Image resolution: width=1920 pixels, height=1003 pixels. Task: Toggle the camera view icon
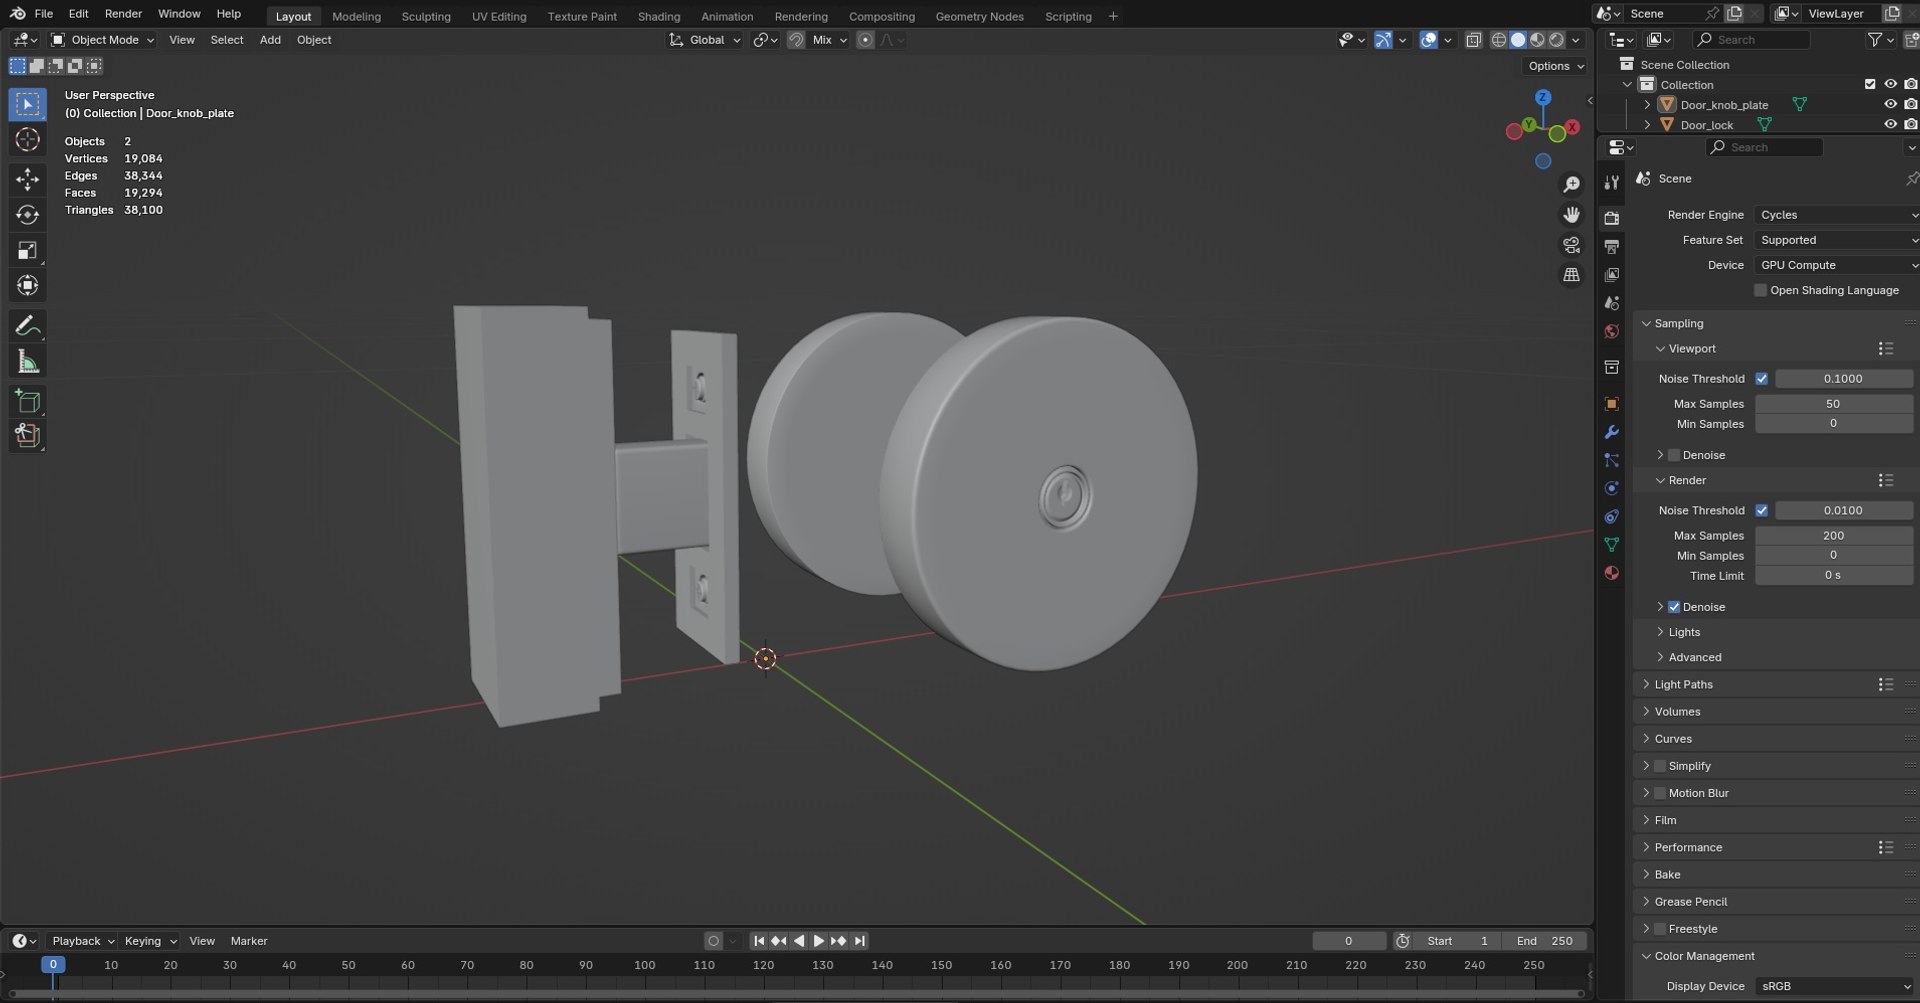click(x=1572, y=245)
